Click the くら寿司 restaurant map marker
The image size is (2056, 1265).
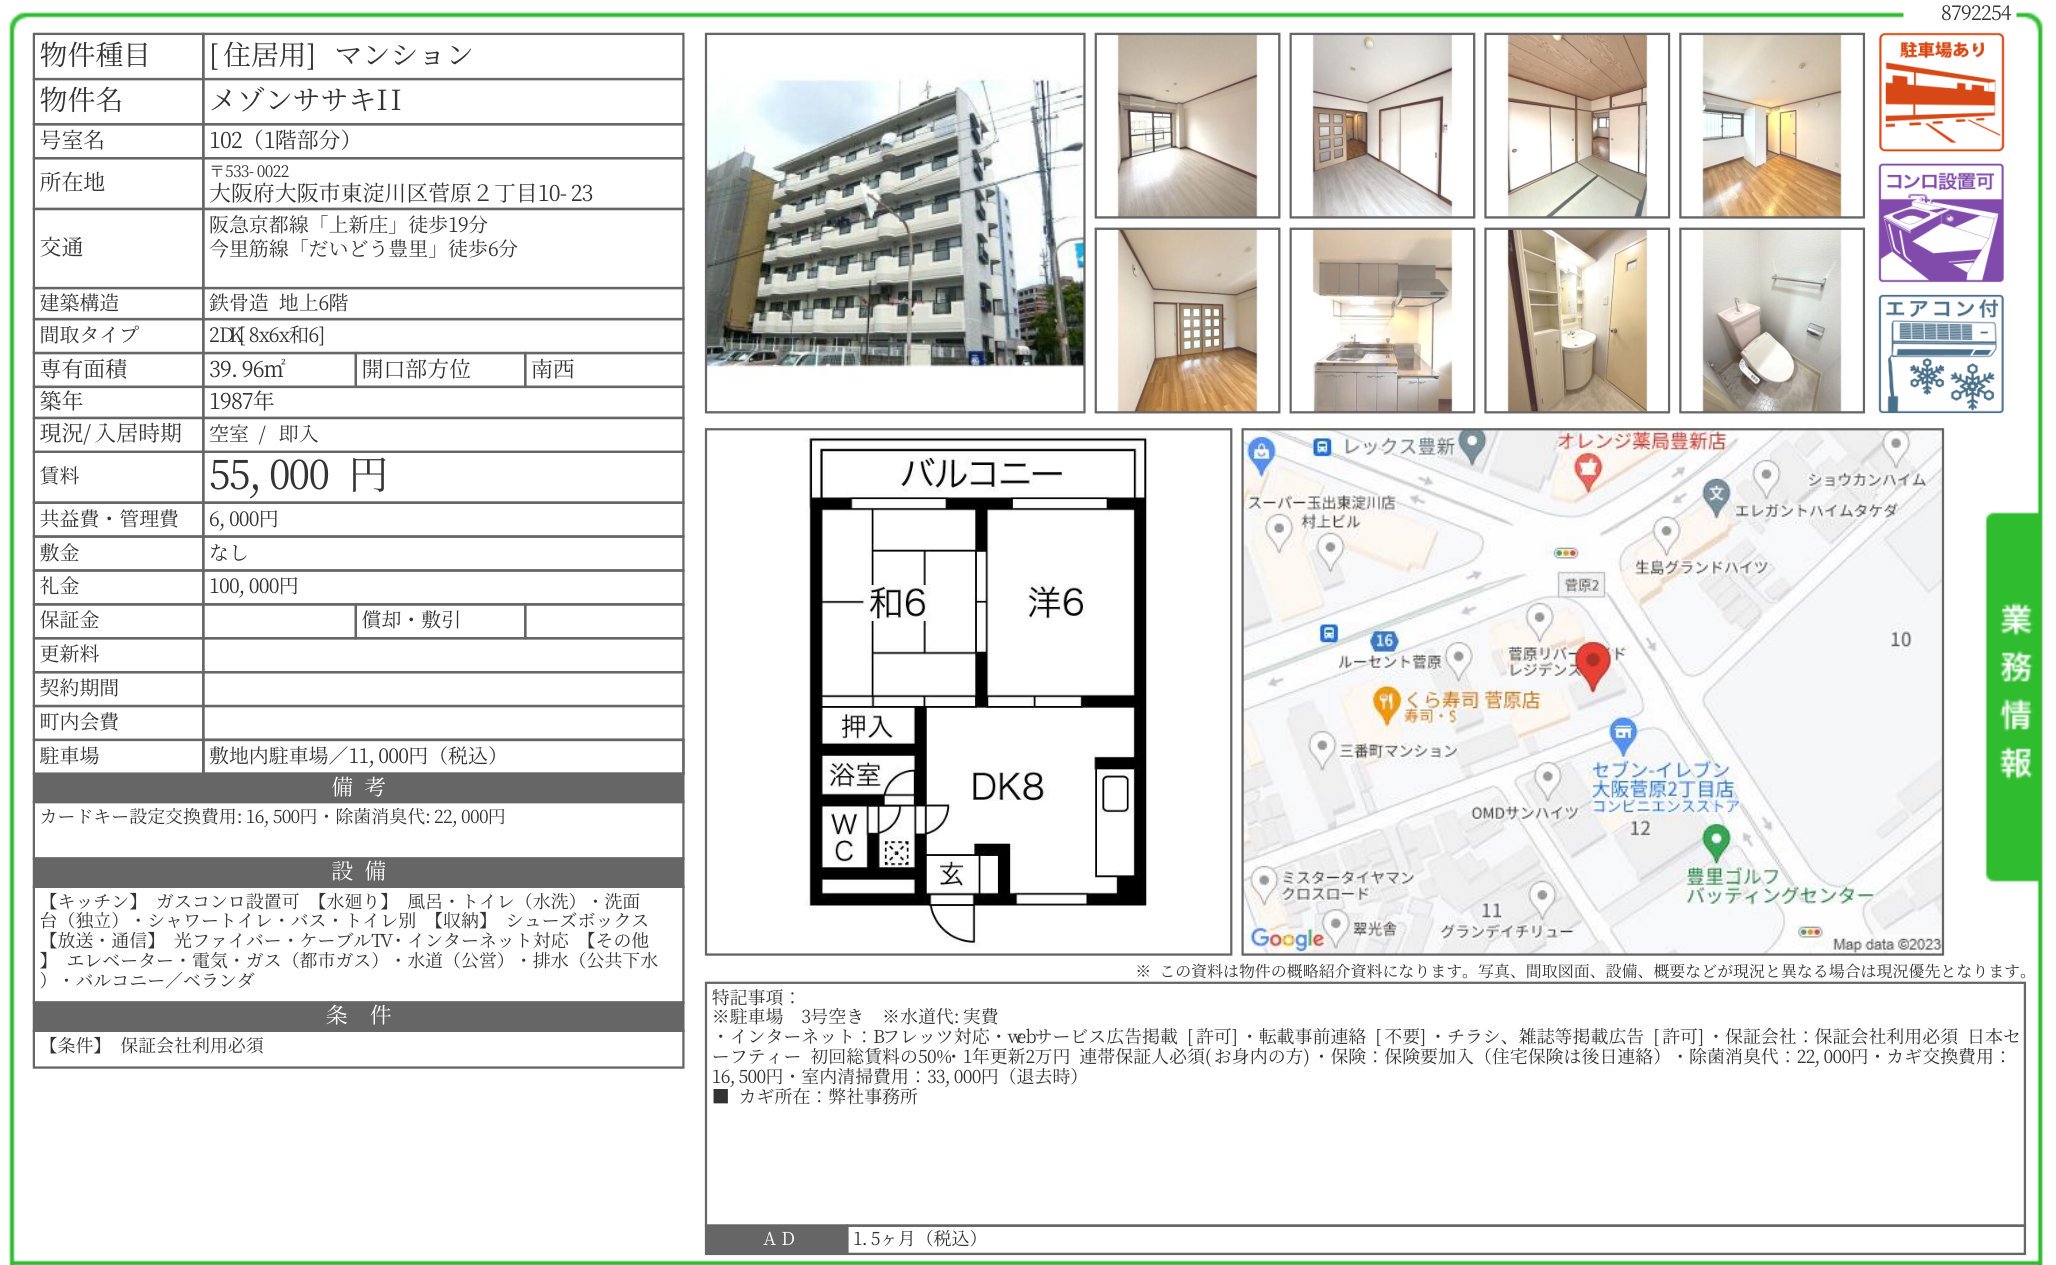pyautogui.click(x=1385, y=703)
